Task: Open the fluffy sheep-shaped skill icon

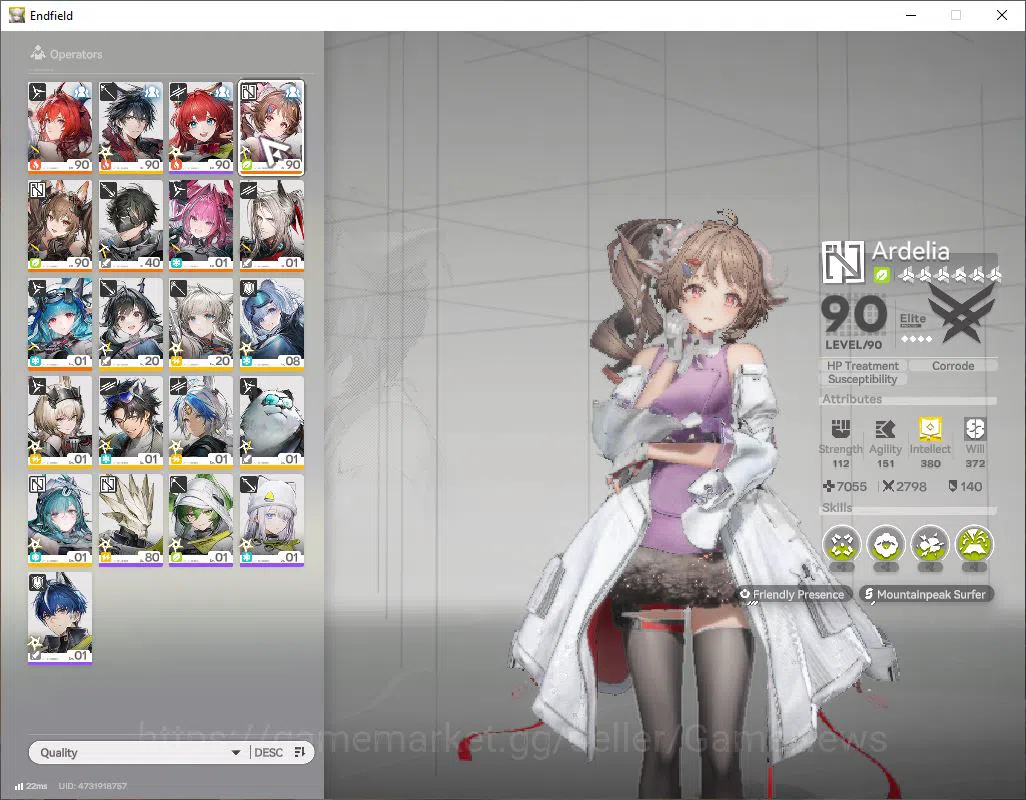Action: [885, 544]
